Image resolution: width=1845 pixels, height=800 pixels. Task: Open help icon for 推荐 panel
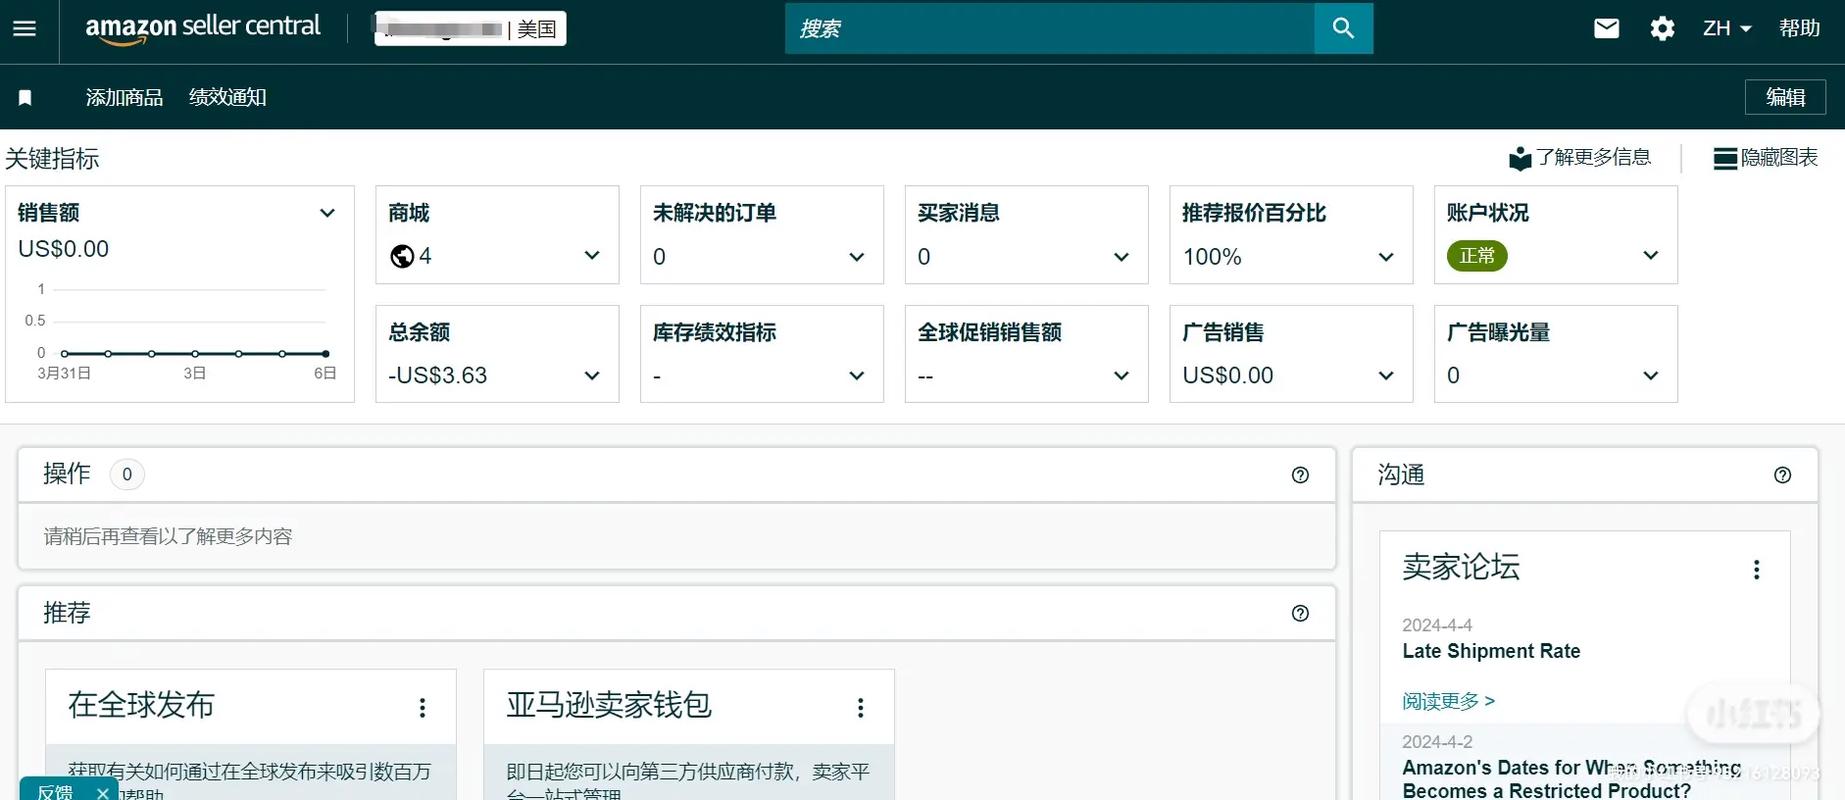[1300, 613]
